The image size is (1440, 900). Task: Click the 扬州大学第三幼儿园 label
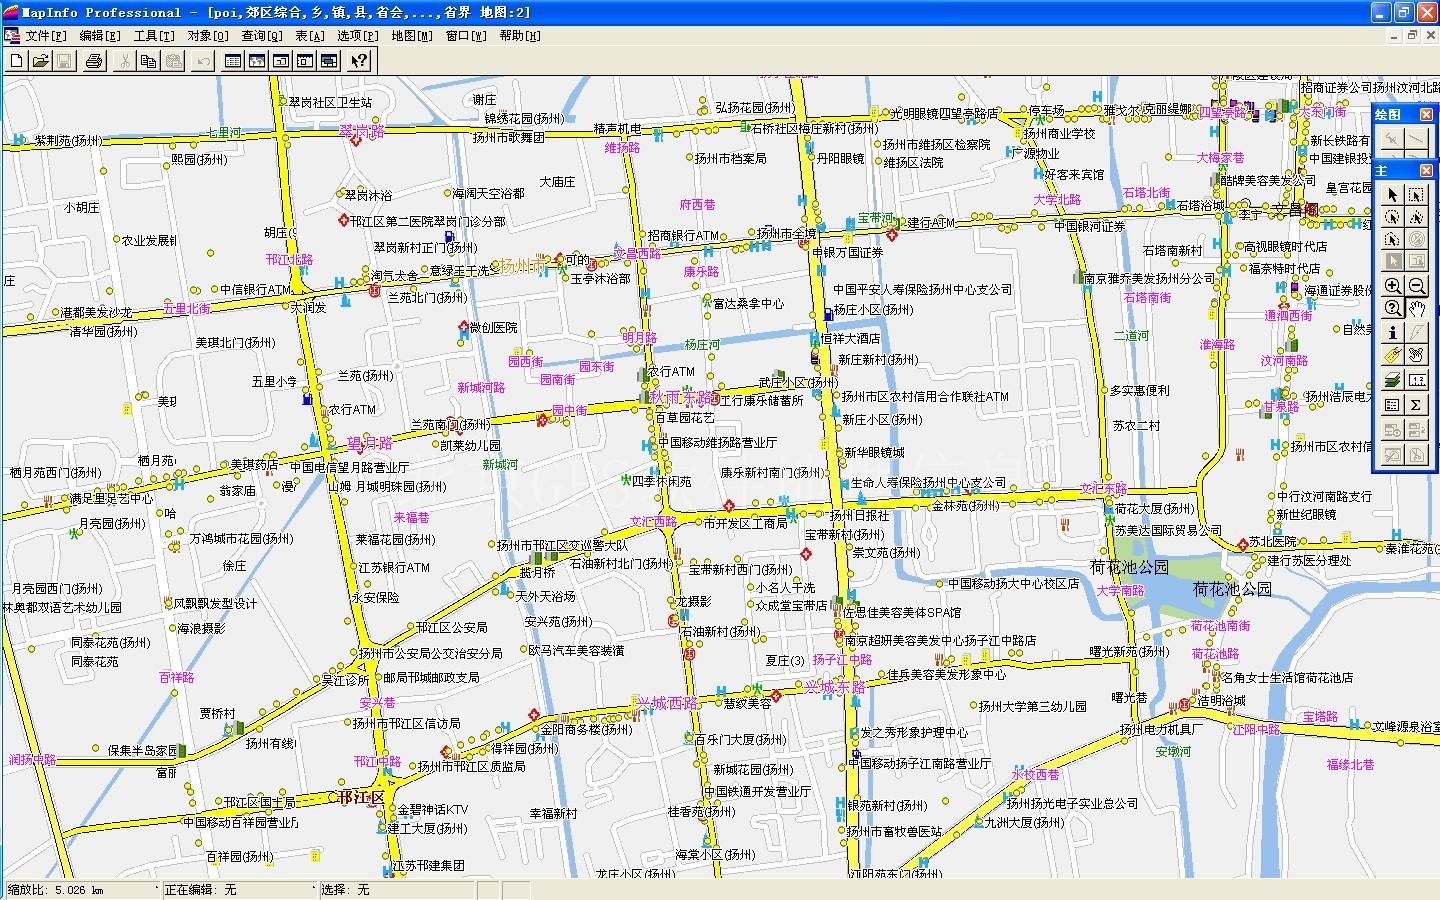pos(1033,706)
